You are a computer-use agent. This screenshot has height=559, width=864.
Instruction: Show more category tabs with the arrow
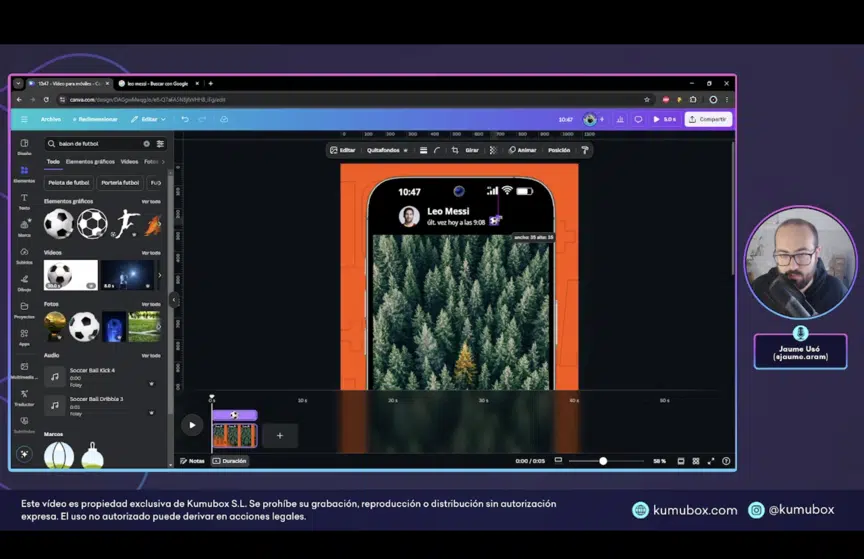pyautogui.click(x=163, y=162)
